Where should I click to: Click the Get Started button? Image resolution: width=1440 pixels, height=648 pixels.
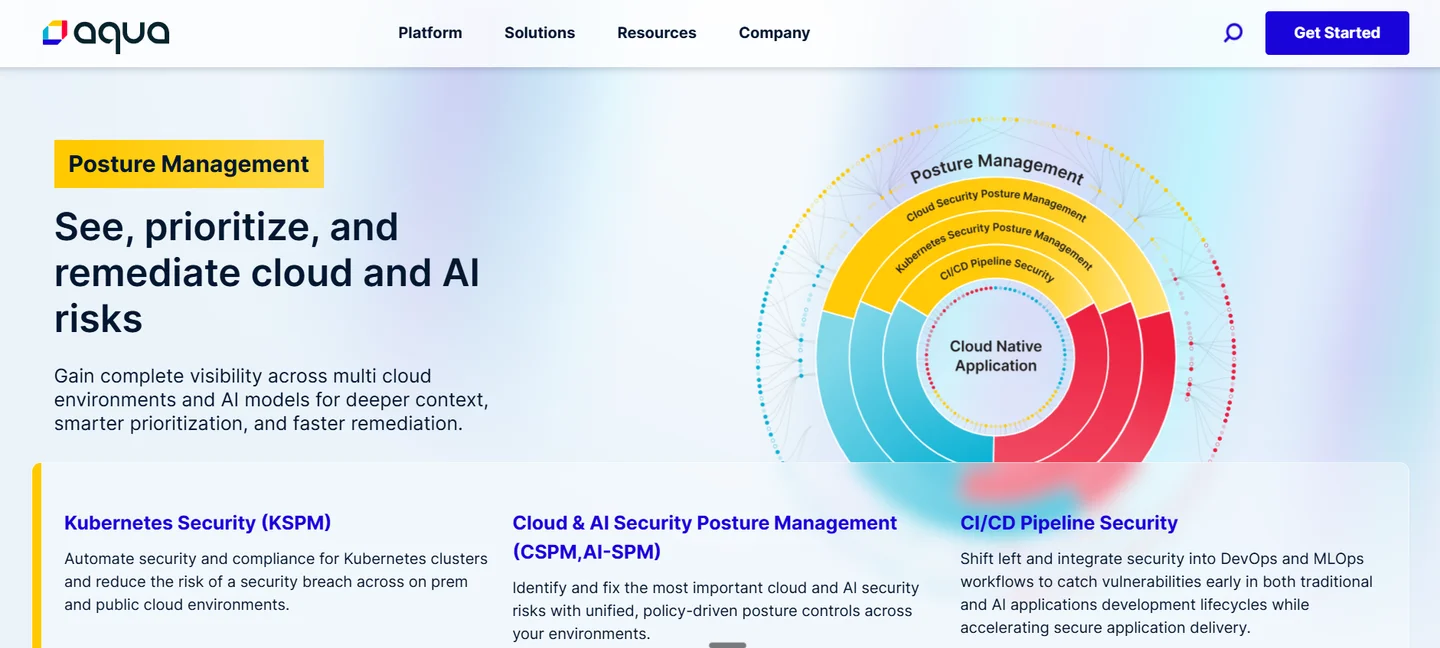1337,33
